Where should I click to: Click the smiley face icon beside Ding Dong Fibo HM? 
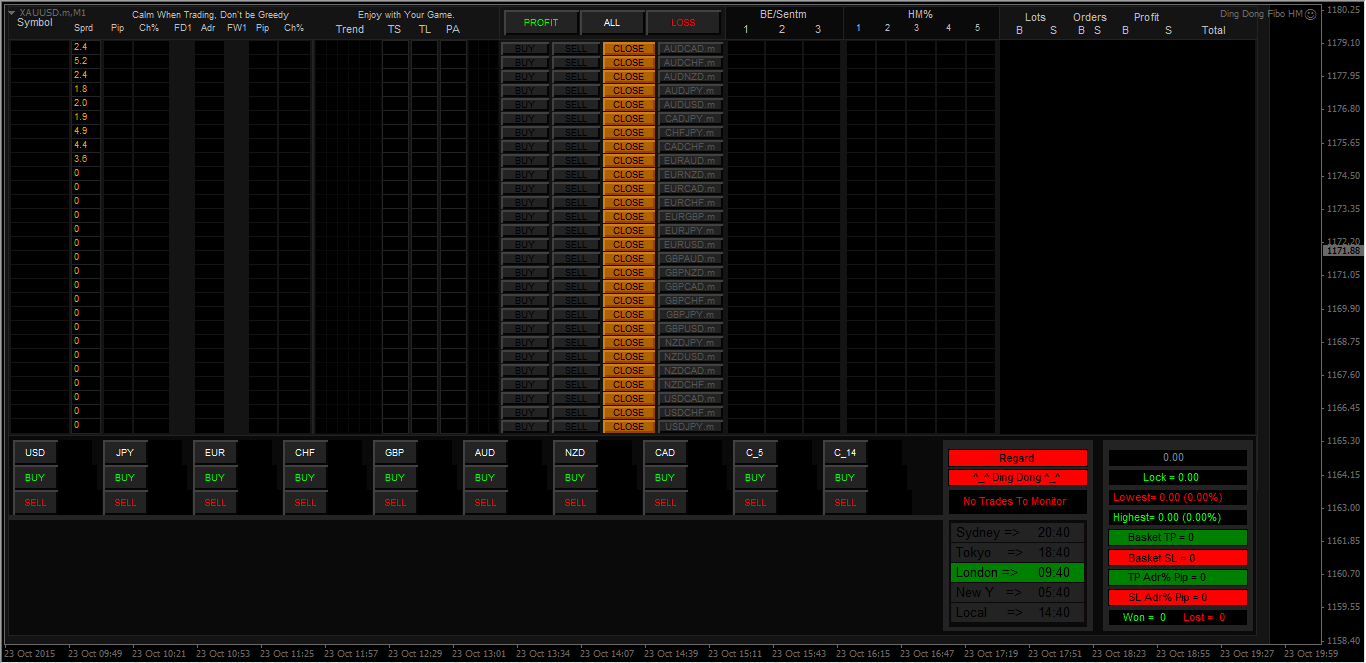point(1311,14)
